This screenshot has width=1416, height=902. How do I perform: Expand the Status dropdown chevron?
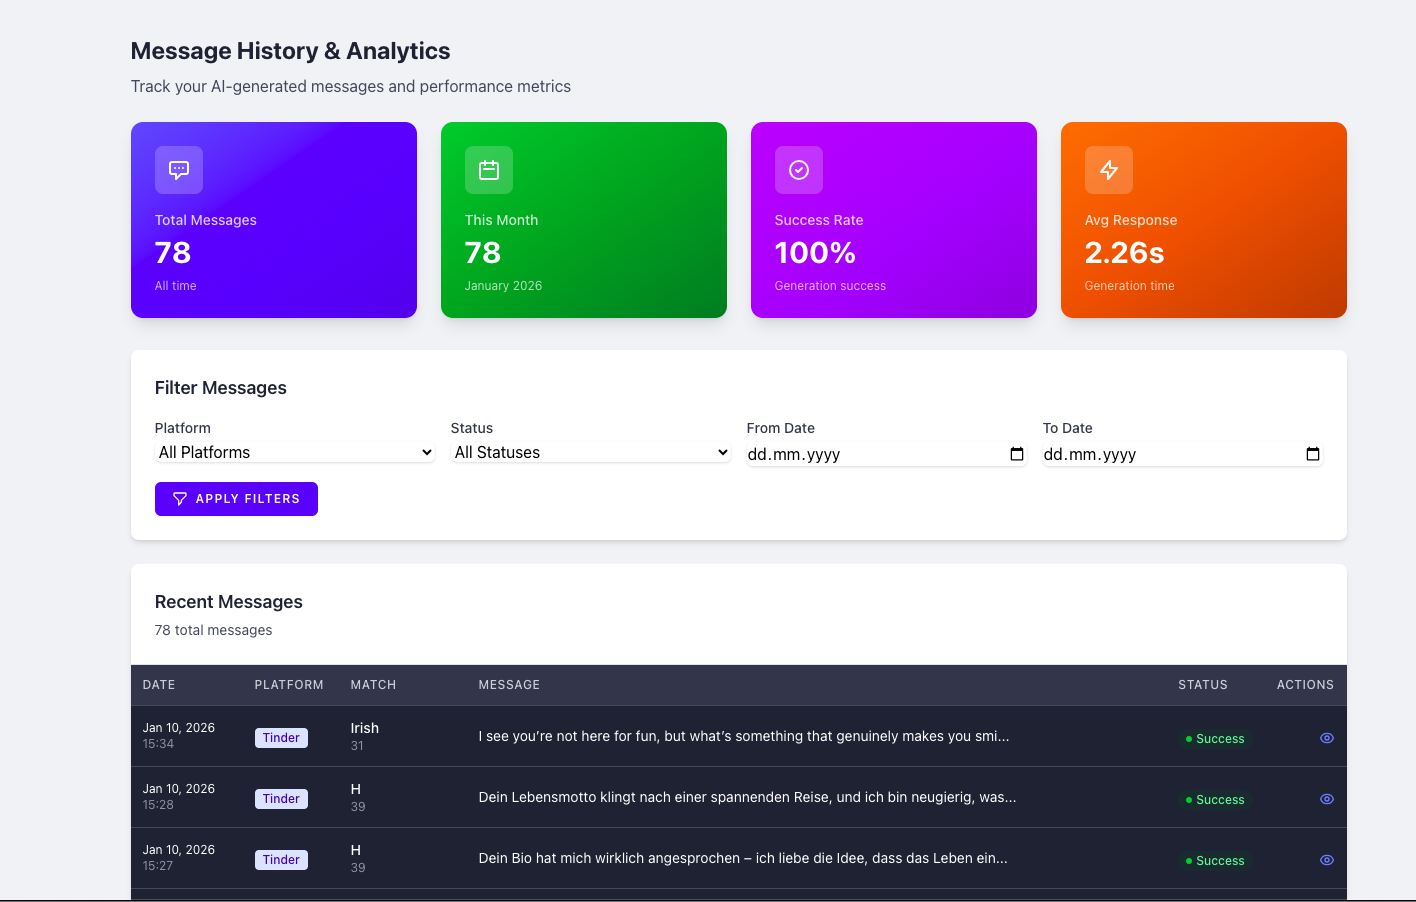(x=722, y=452)
